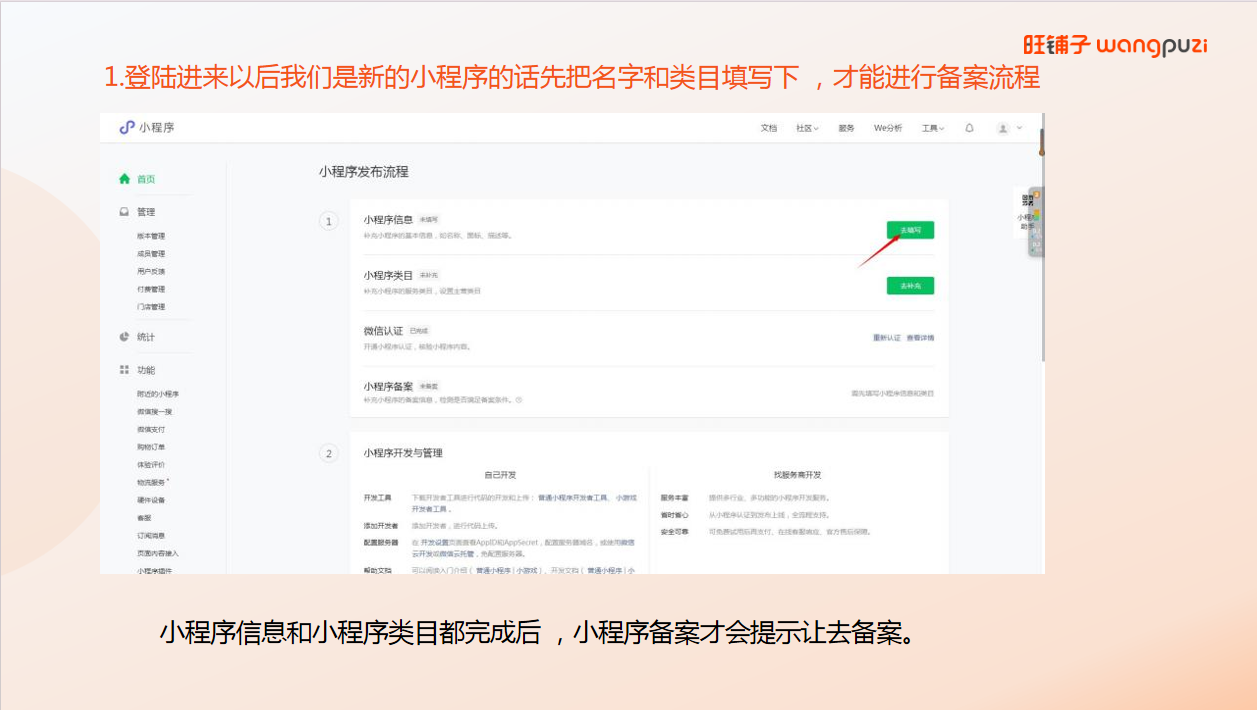
Task: Select 首页 in the sidebar
Action: point(146,179)
